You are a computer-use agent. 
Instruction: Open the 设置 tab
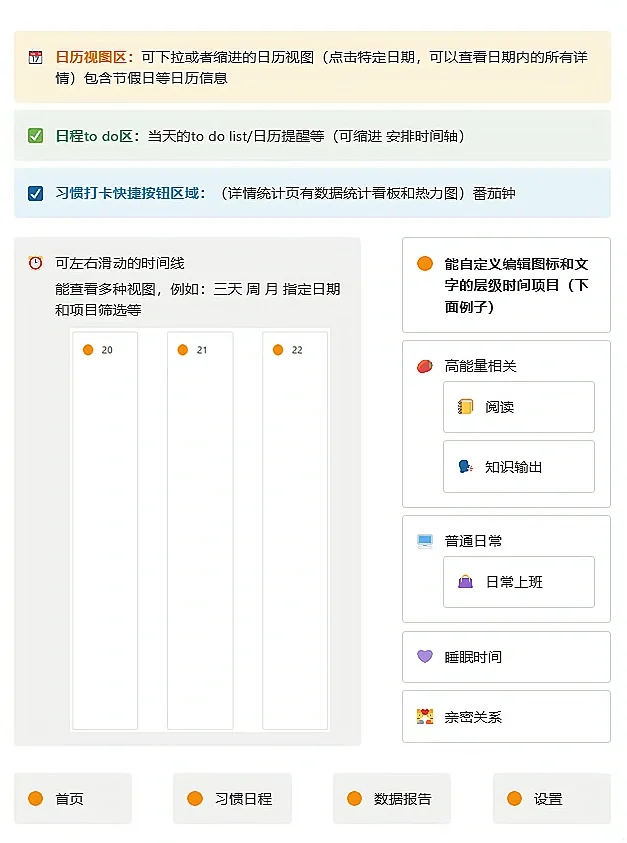pyautogui.click(x=552, y=798)
